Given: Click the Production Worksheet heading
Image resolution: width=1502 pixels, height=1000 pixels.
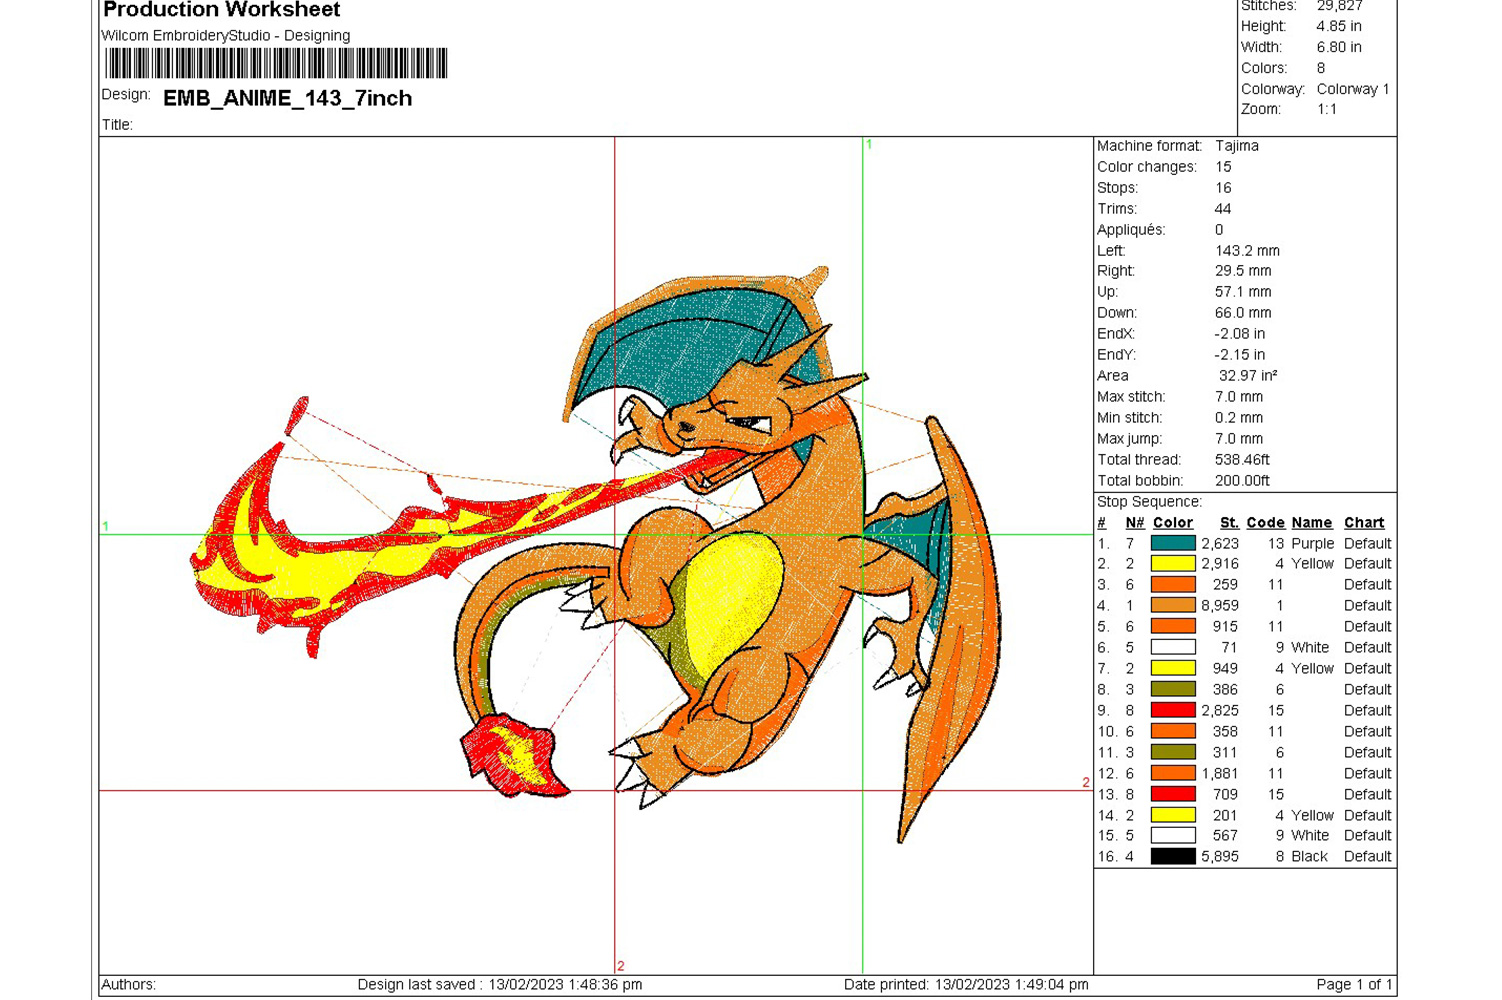Looking at the screenshot, I should (x=222, y=10).
